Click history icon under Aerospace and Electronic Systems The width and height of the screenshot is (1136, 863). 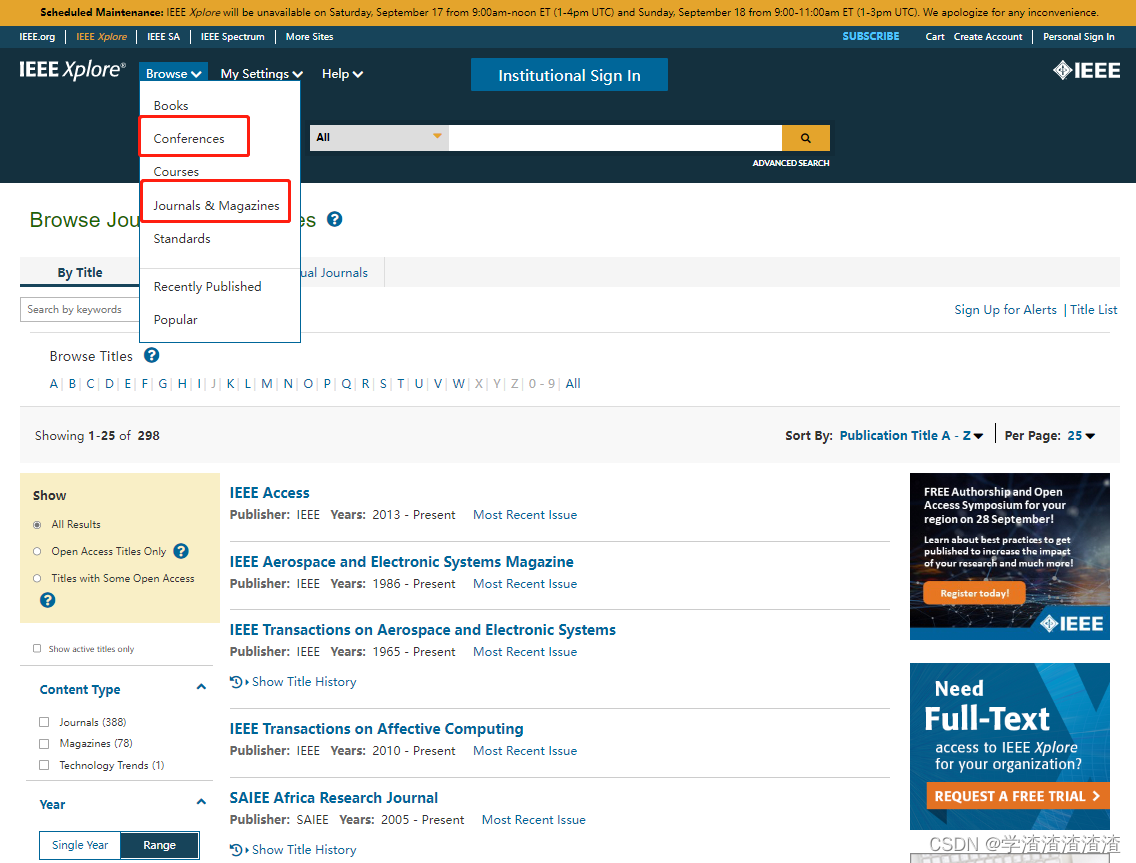click(x=235, y=682)
